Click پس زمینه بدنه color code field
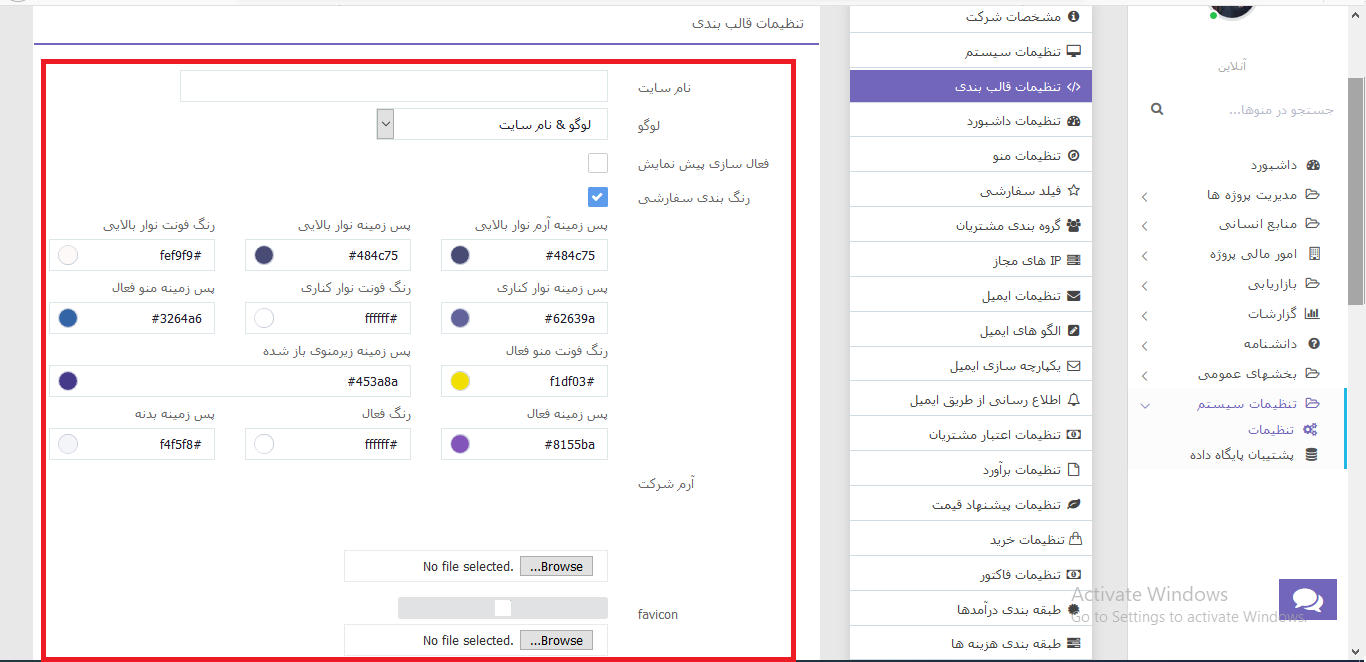This screenshot has height=662, width=1366. click(131, 444)
